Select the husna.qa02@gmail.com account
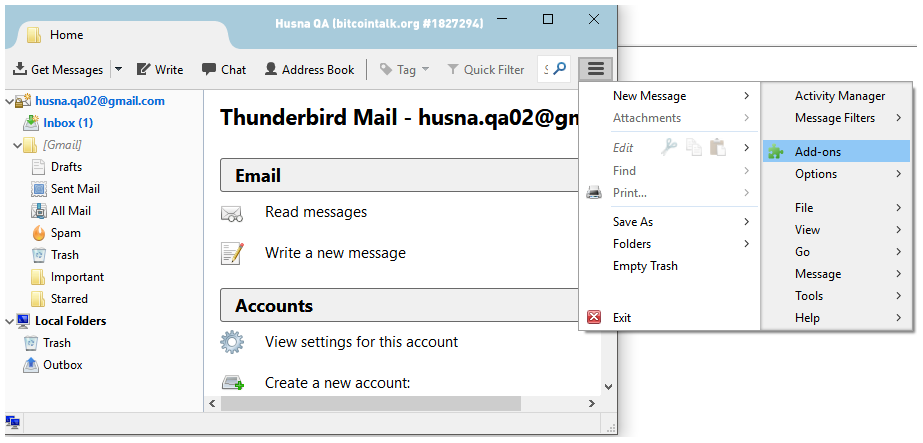 pos(99,101)
